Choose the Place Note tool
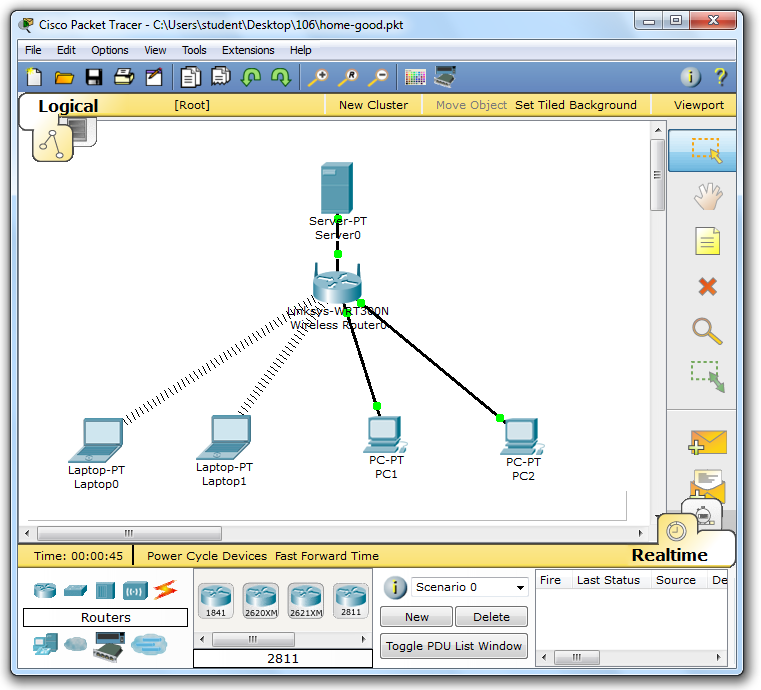The height and width of the screenshot is (690, 761). tap(707, 241)
